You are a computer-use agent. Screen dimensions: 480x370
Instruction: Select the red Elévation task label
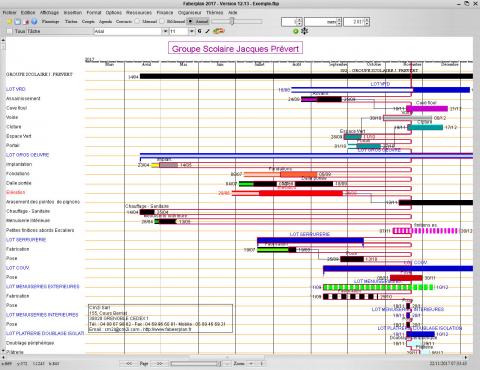[x=15, y=192]
